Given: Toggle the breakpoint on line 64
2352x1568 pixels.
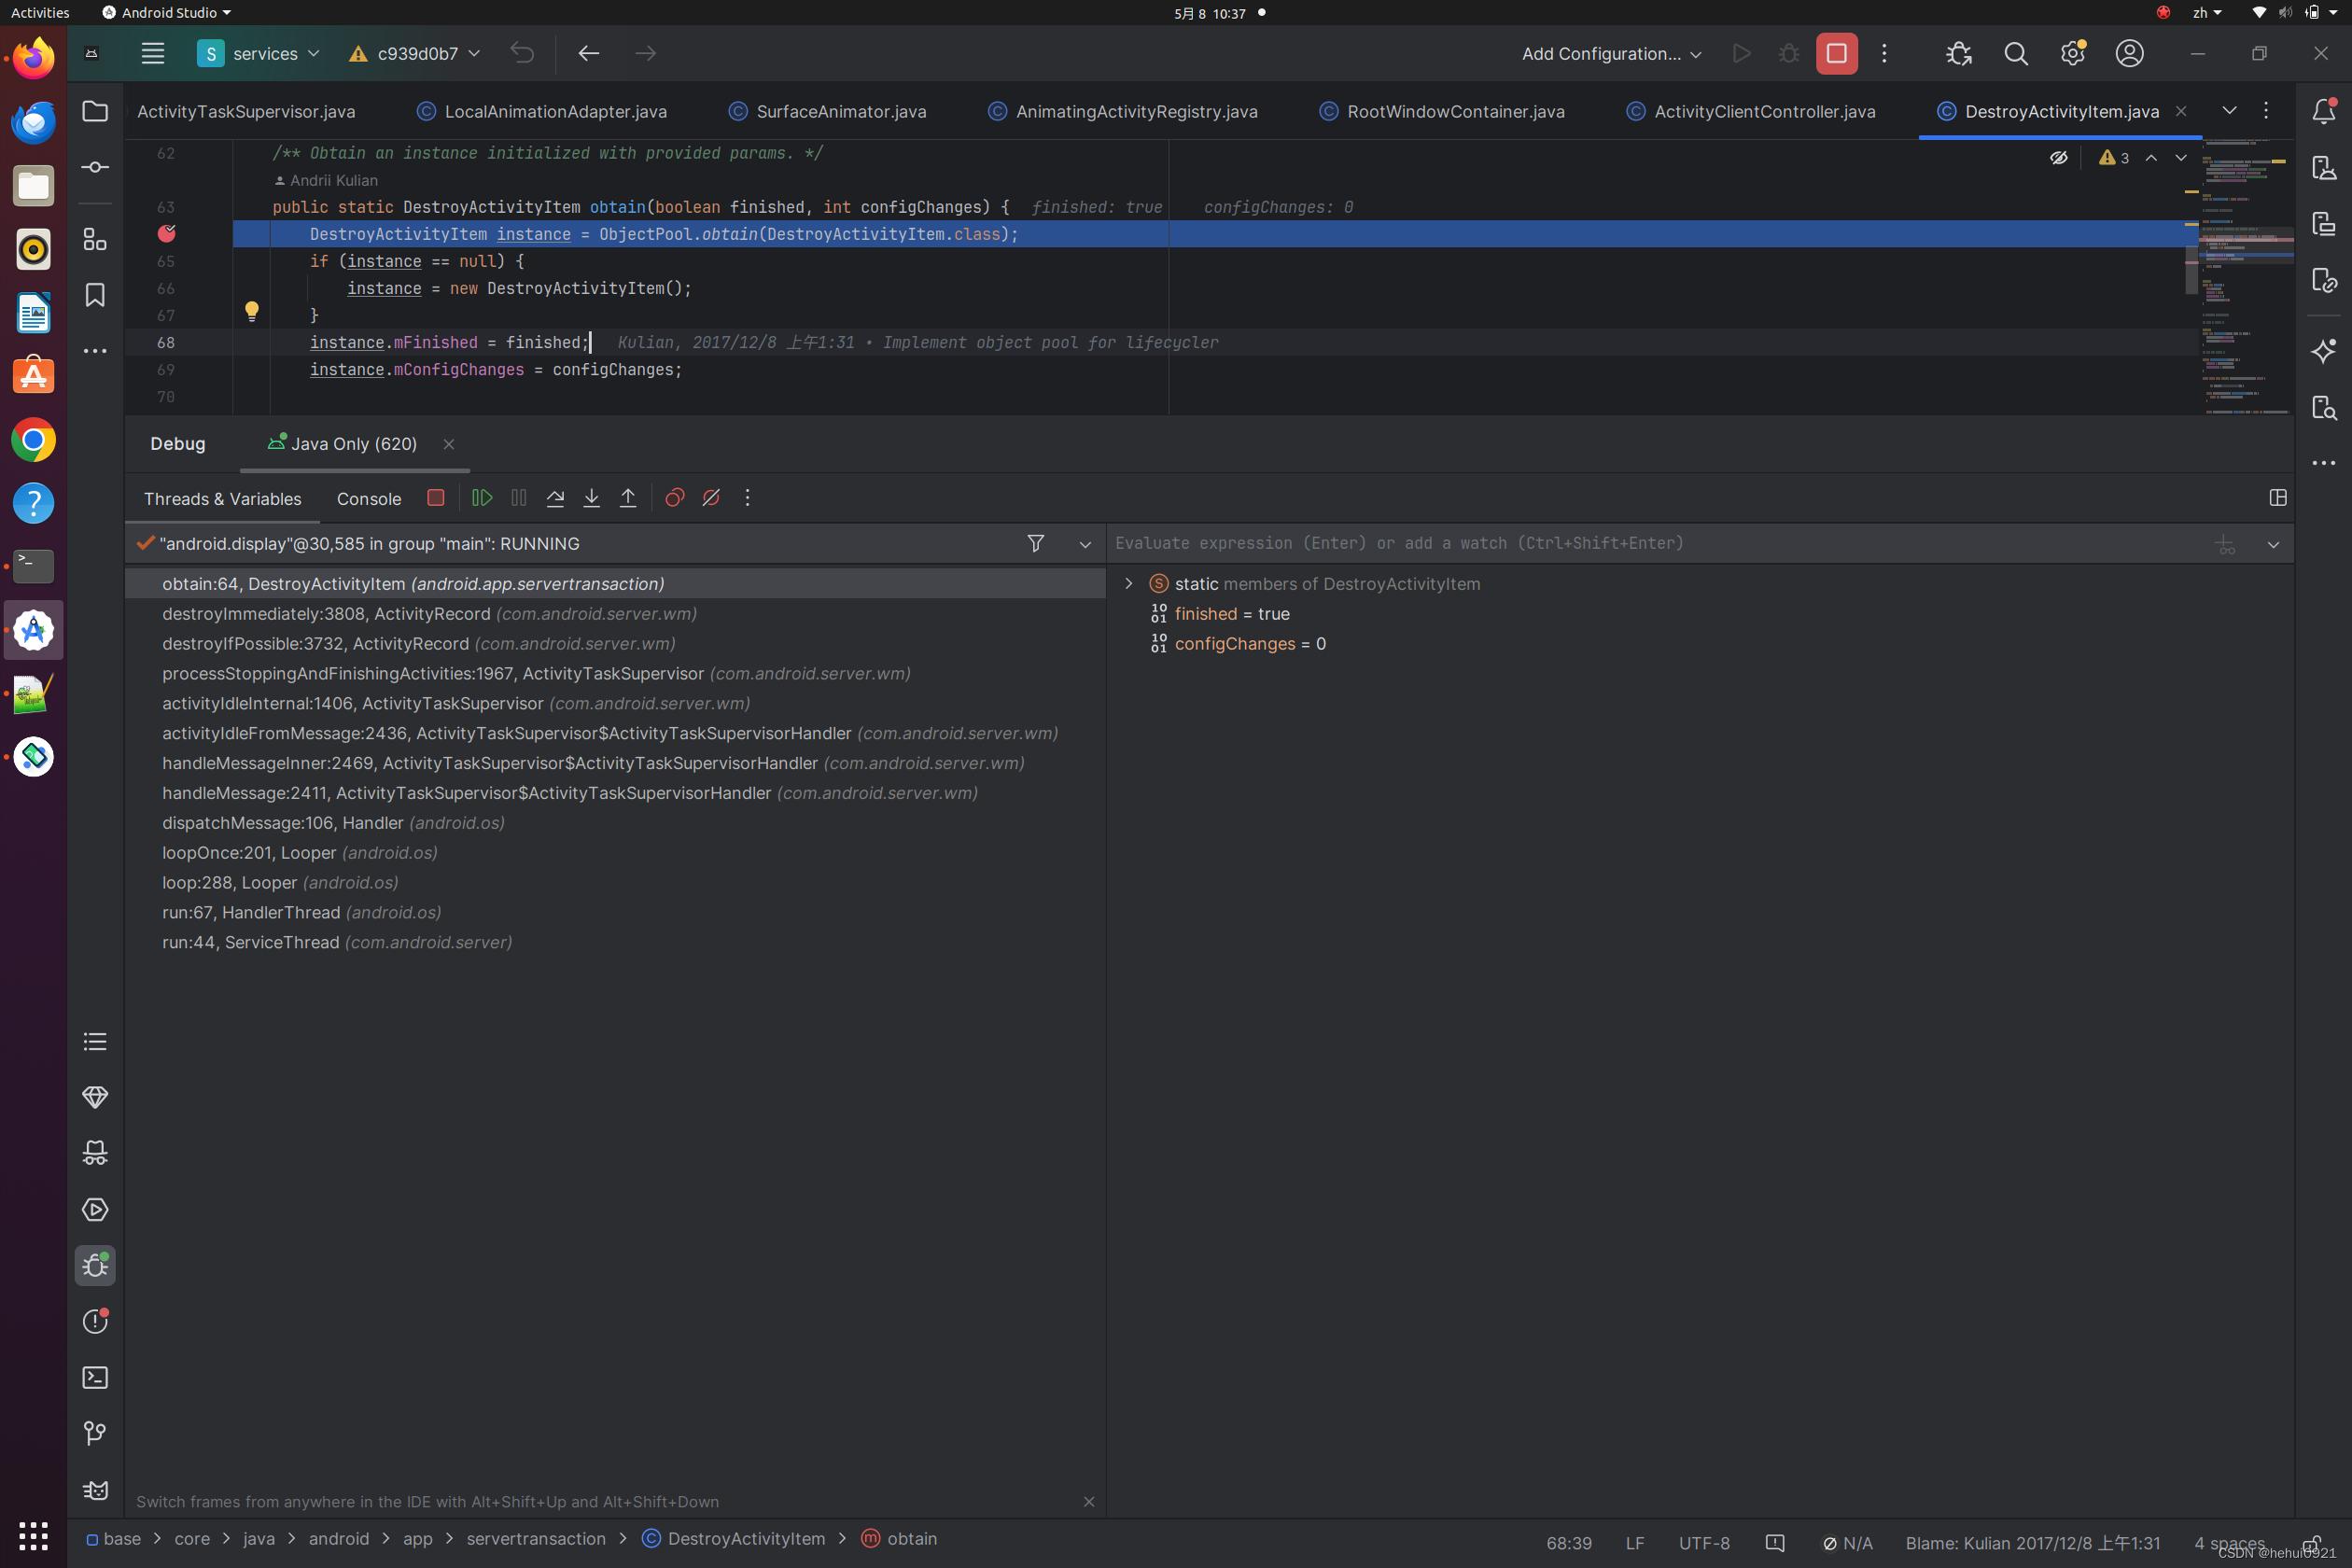Looking at the screenshot, I should [x=167, y=234].
